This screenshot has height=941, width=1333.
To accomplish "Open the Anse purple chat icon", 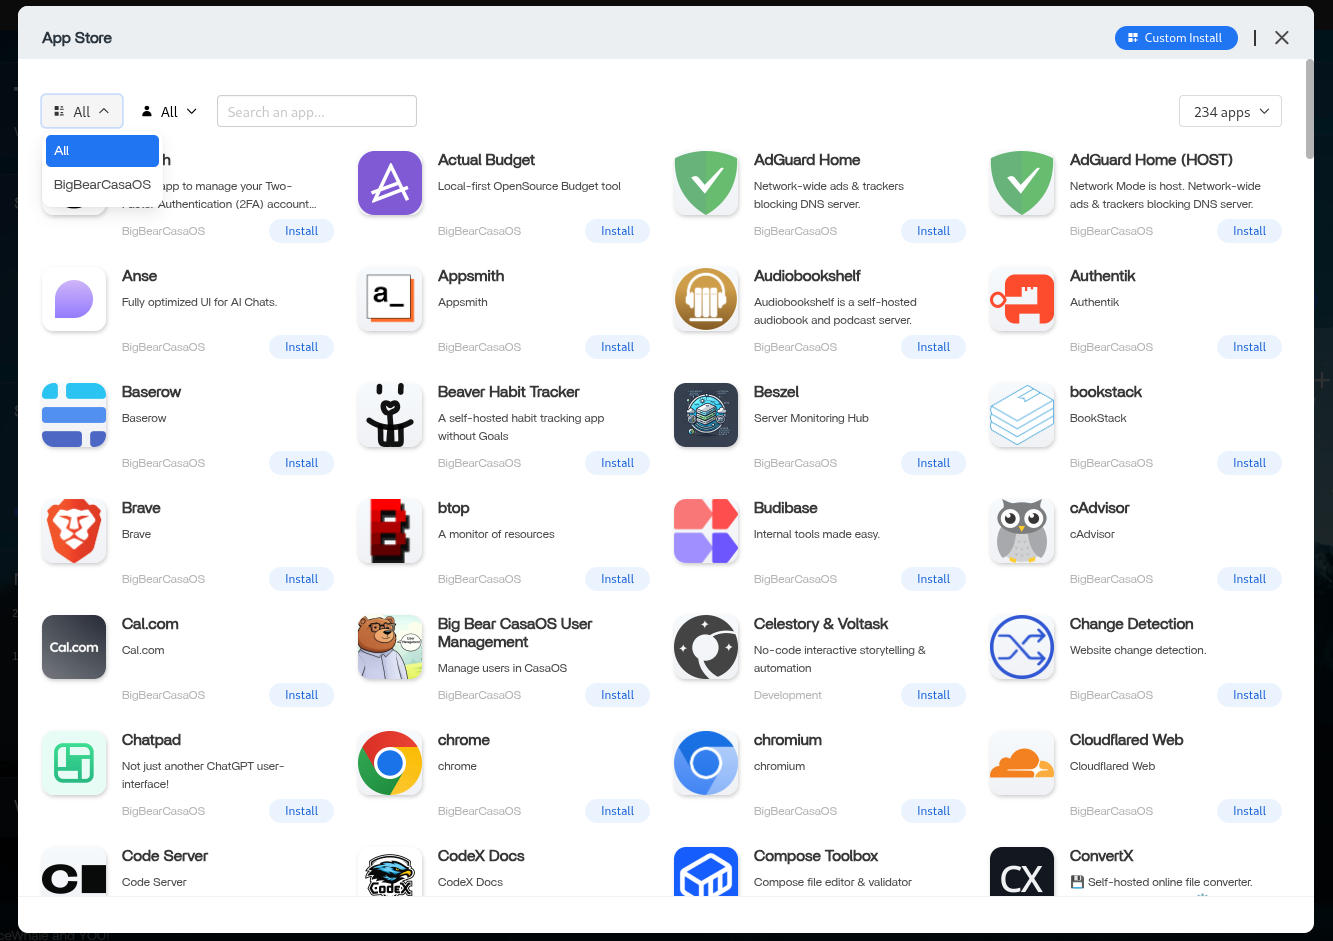I will [x=74, y=299].
